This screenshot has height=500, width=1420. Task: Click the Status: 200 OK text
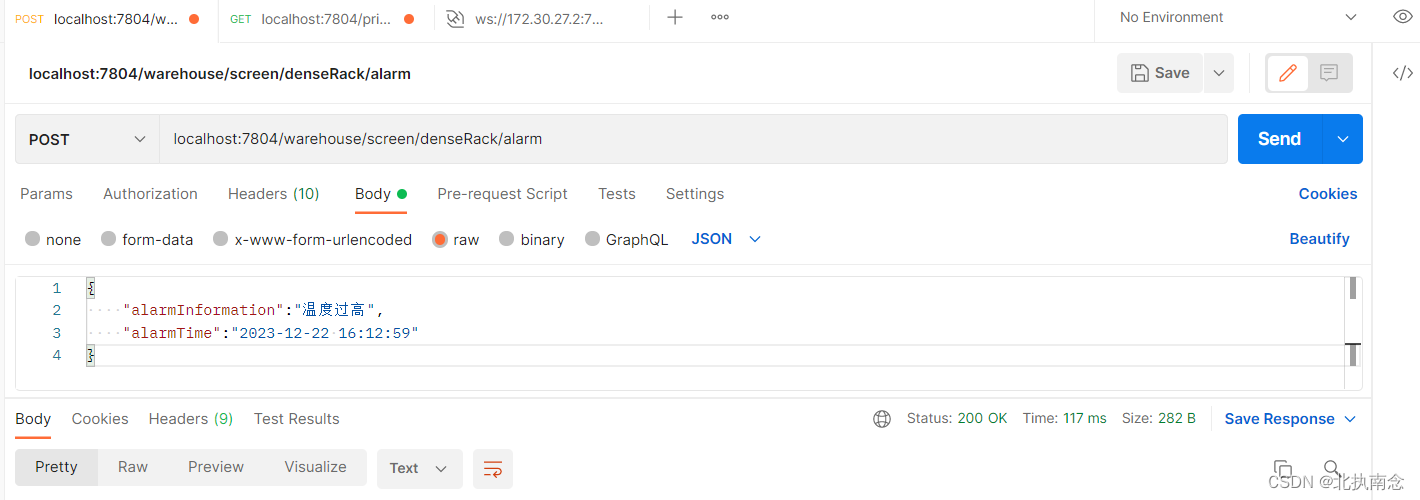click(x=957, y=419)
